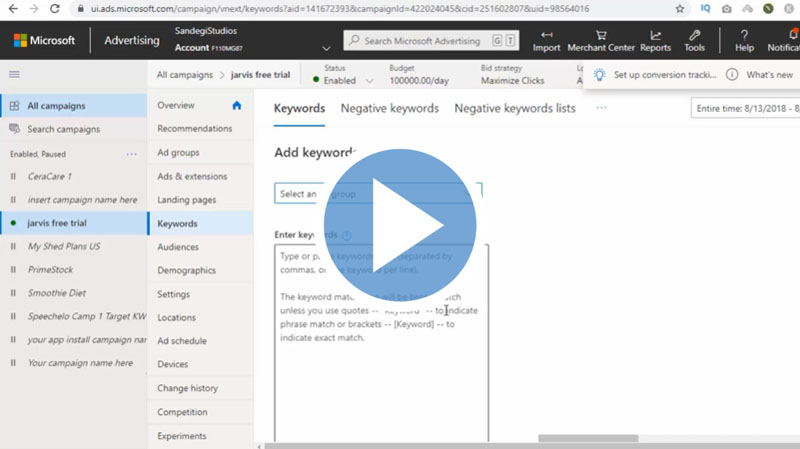This screenshot has width=800, height=449.
Task: Expand the account selector dropdown
Action: (x=327, y=48)
